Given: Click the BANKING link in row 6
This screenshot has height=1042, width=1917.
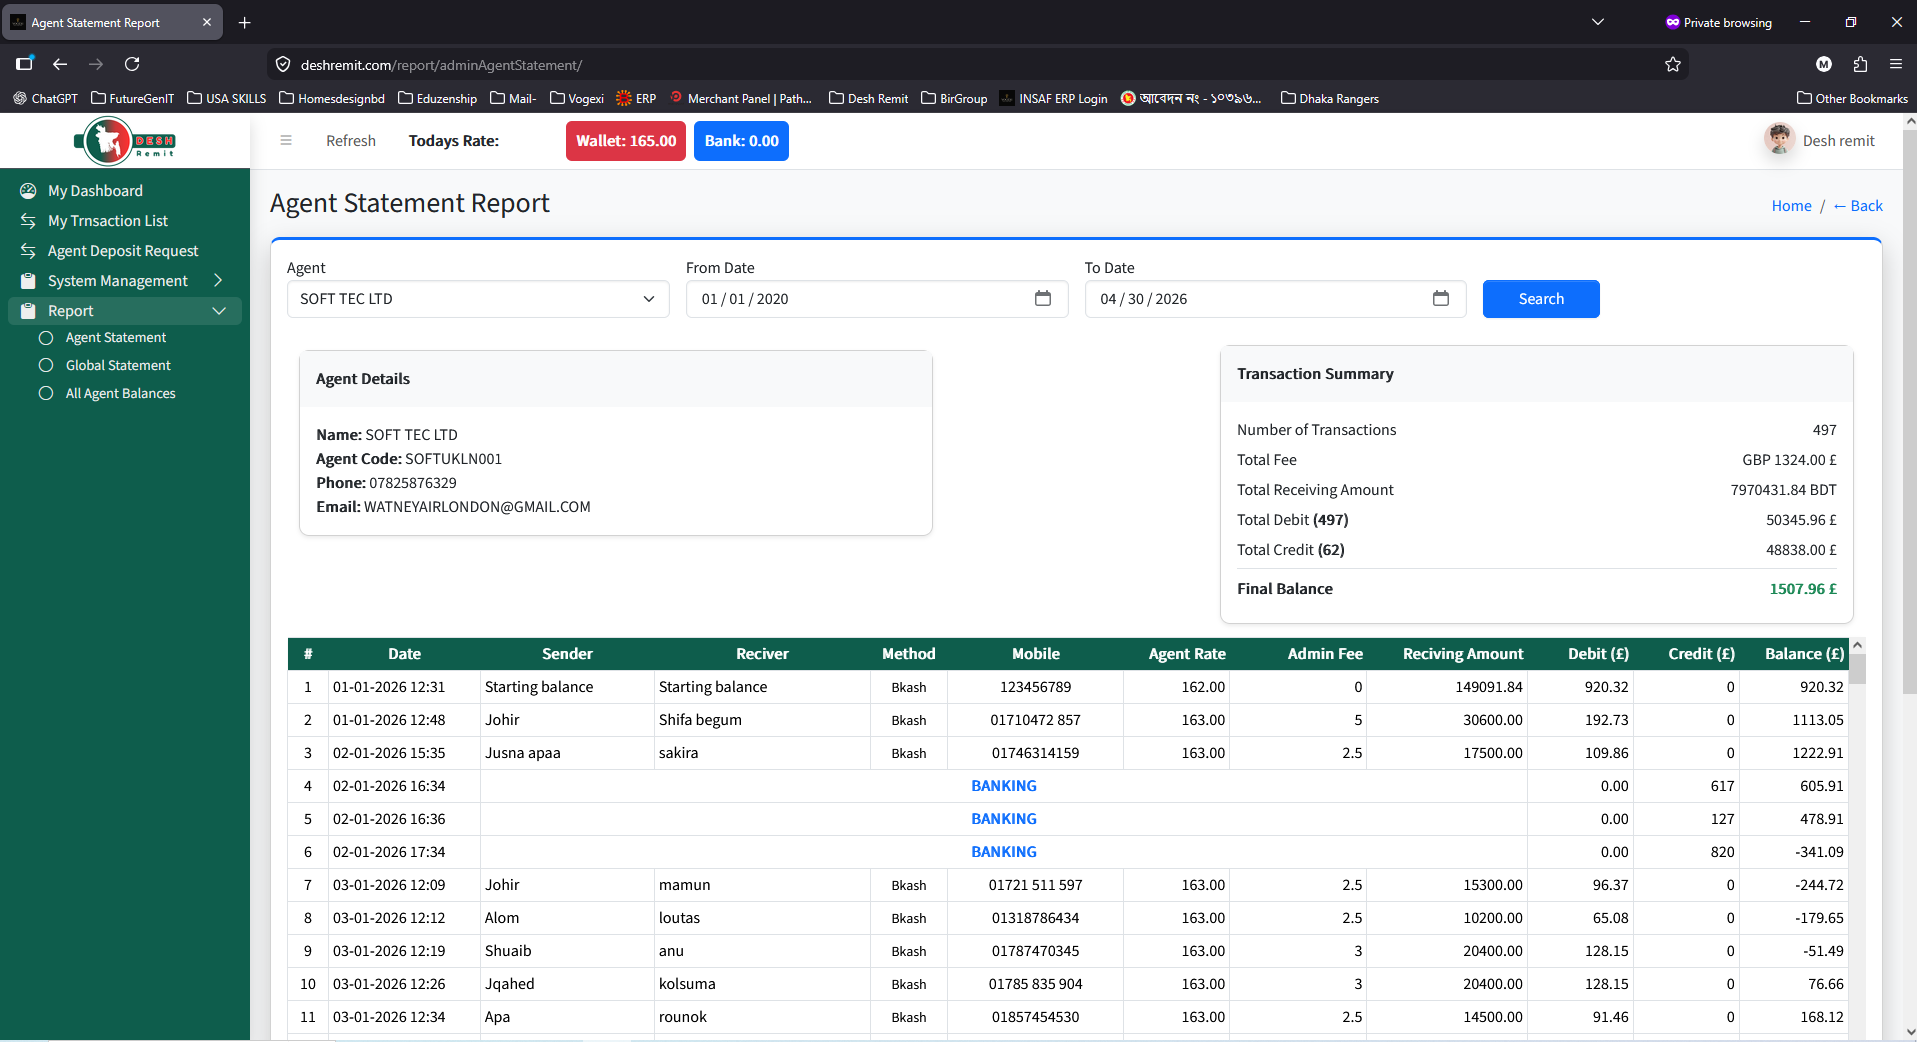Looking at the screenshot, I should (1004, 852).
